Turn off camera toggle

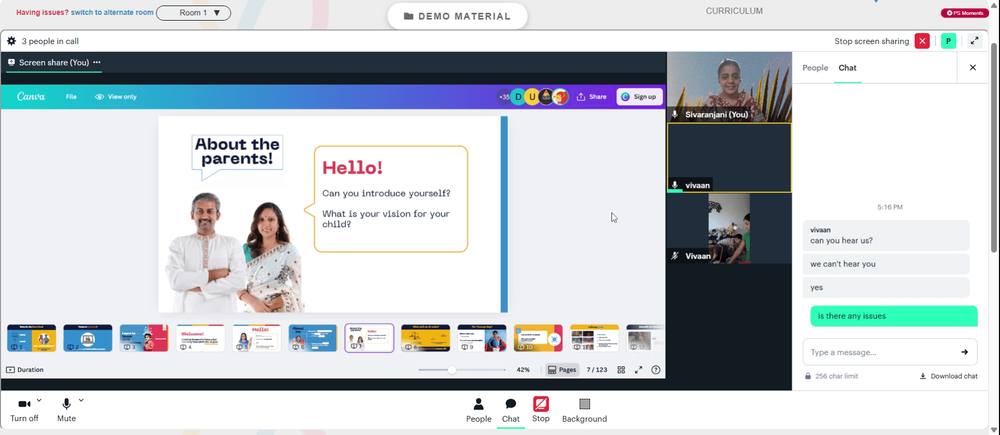(24, 411)
